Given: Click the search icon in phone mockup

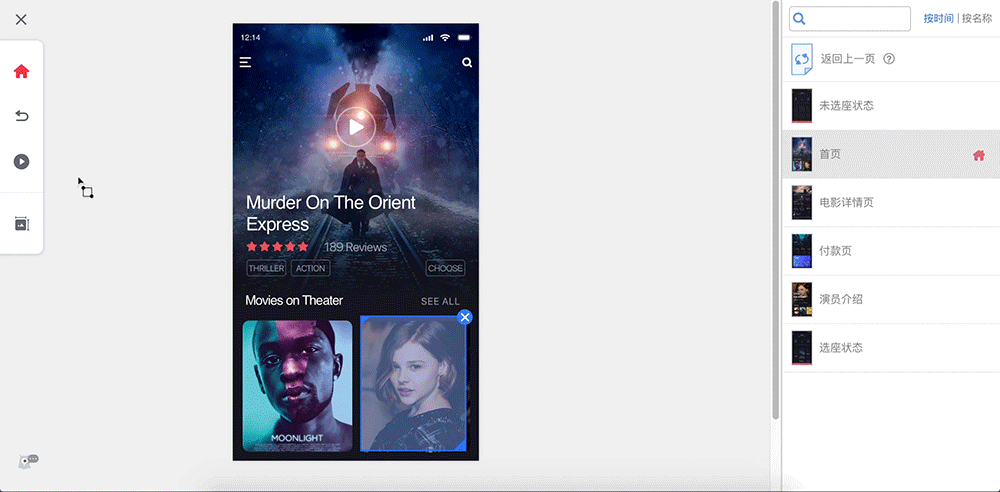Looking at the screenshot, I should click(467, 63).
